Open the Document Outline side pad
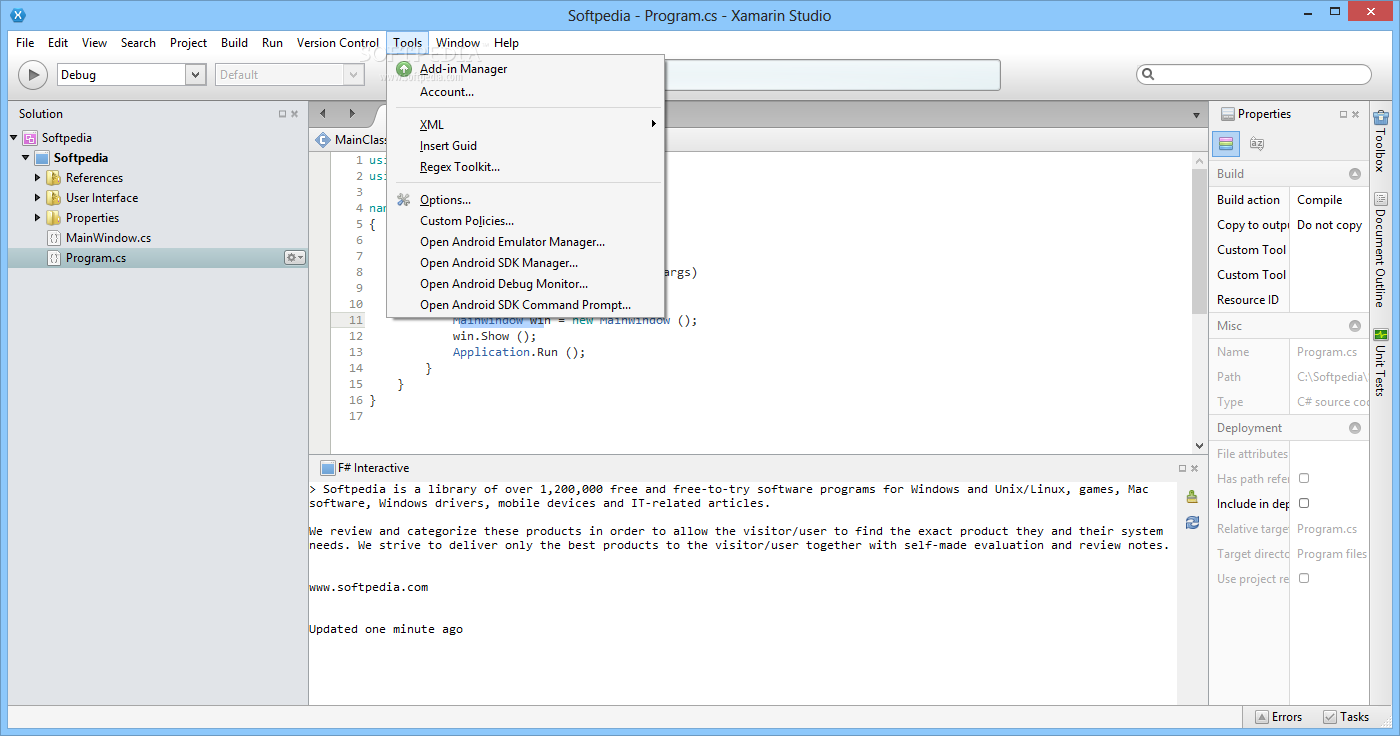Screen dimensions: 1400x736 (x=1380, y=249)
